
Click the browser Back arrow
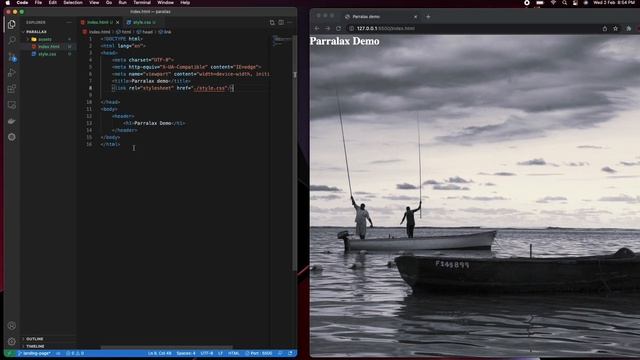[x=317, y=29]
